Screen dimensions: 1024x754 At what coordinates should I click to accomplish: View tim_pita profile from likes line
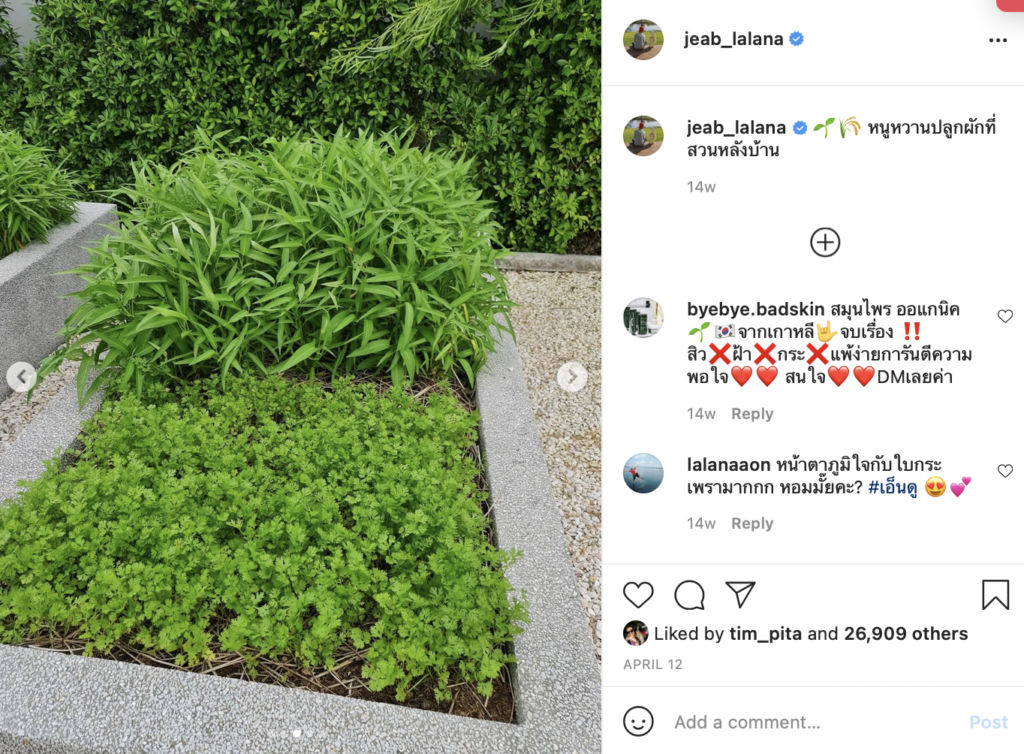(765, 633)
